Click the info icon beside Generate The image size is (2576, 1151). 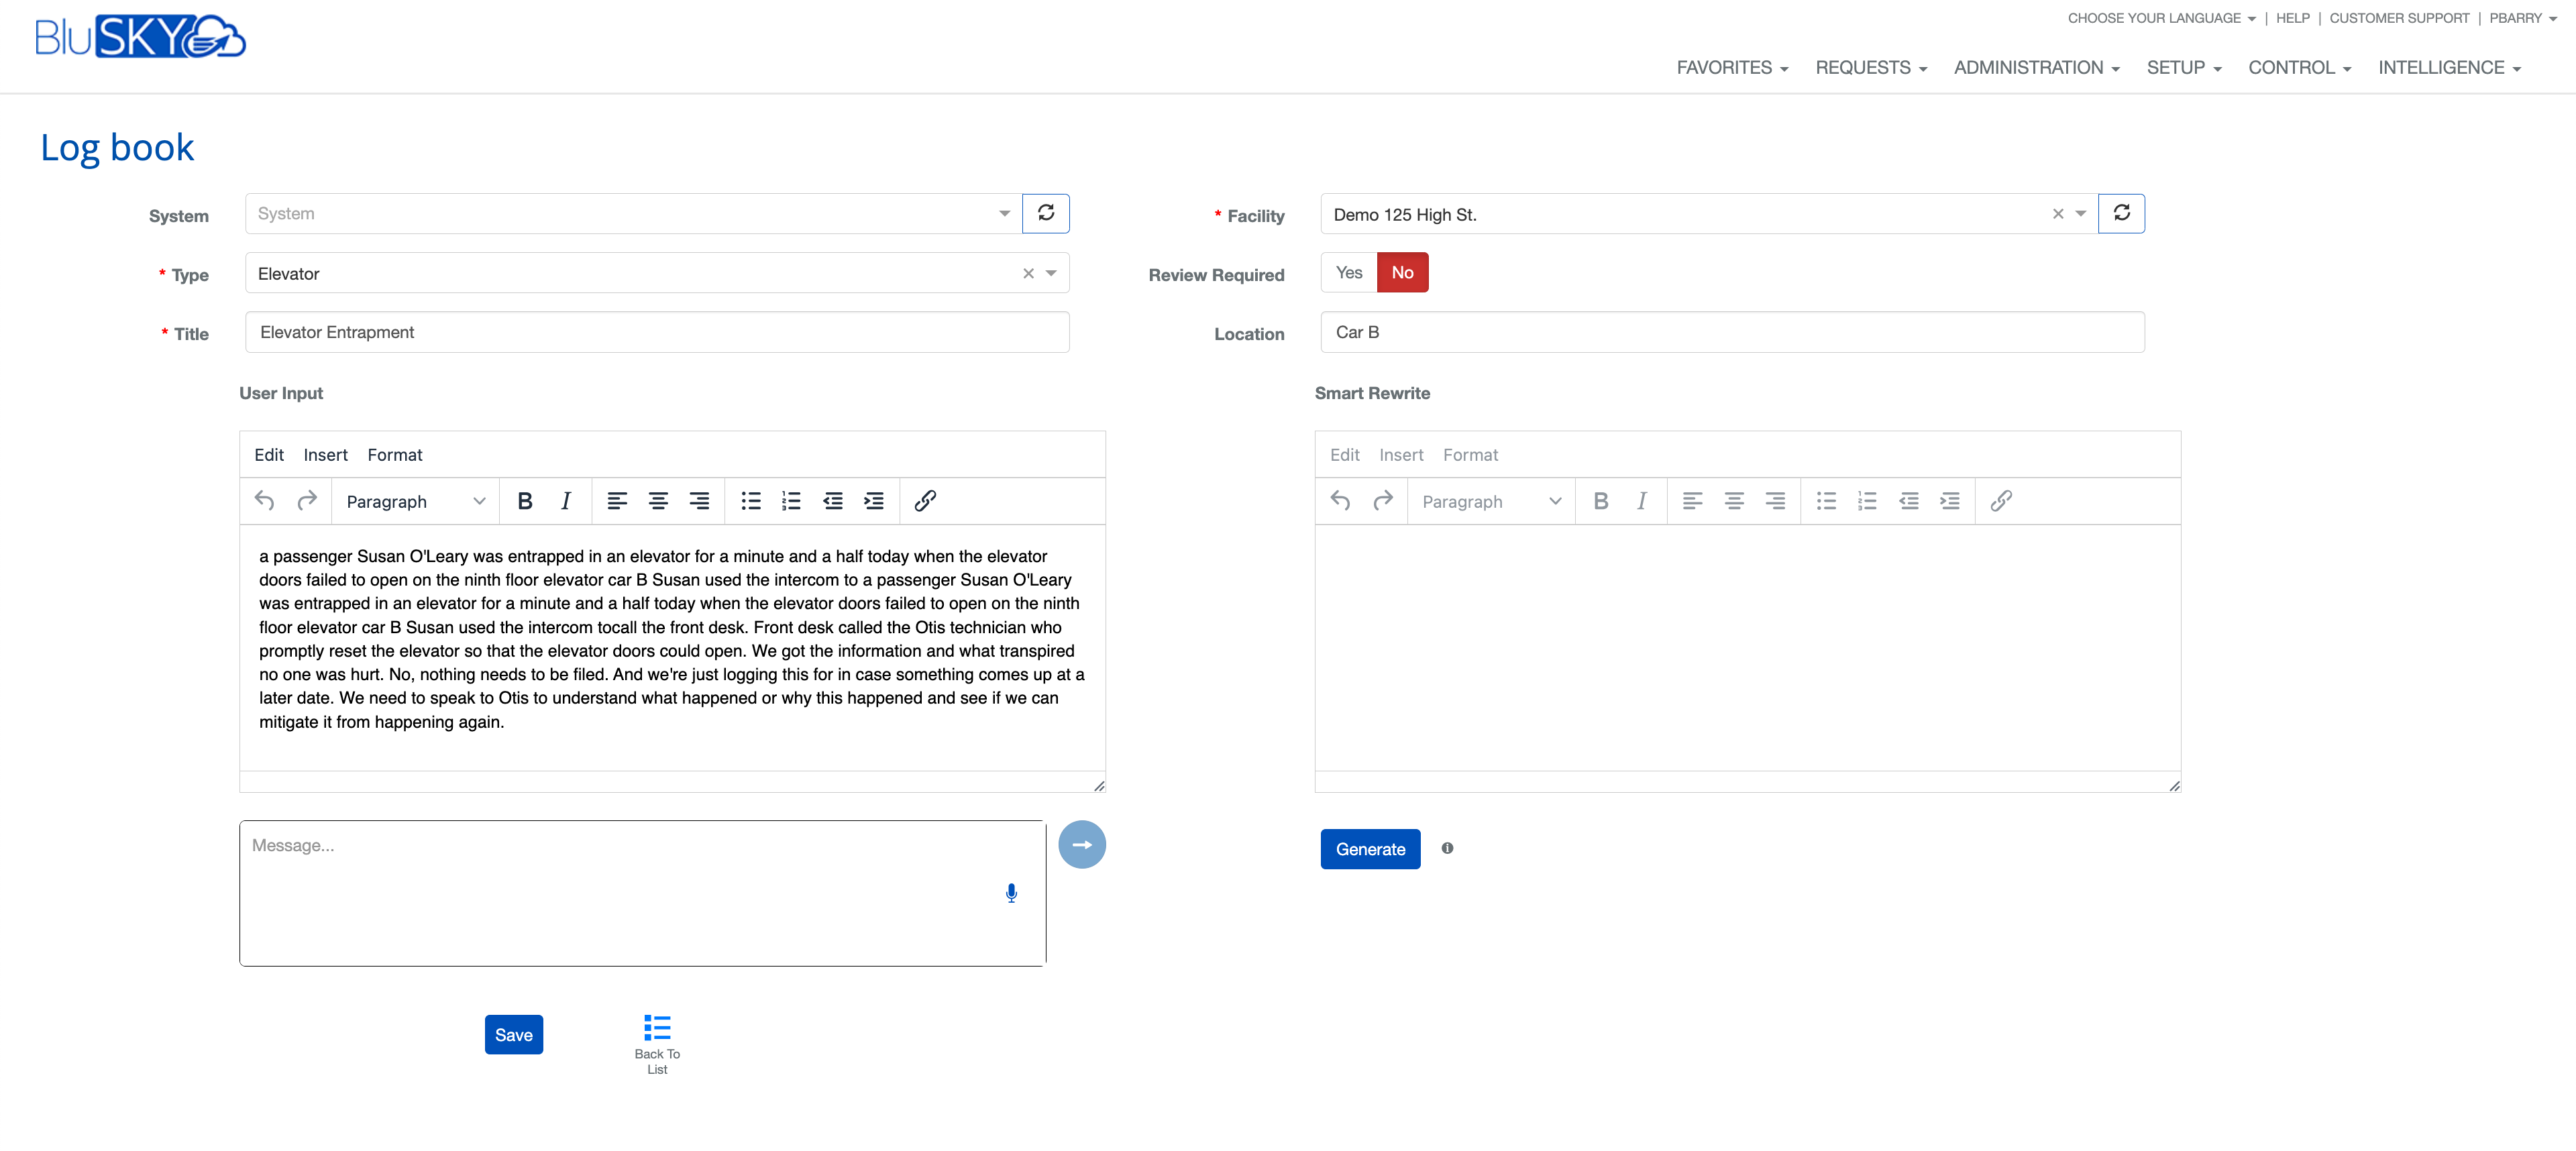(1446, 848)
